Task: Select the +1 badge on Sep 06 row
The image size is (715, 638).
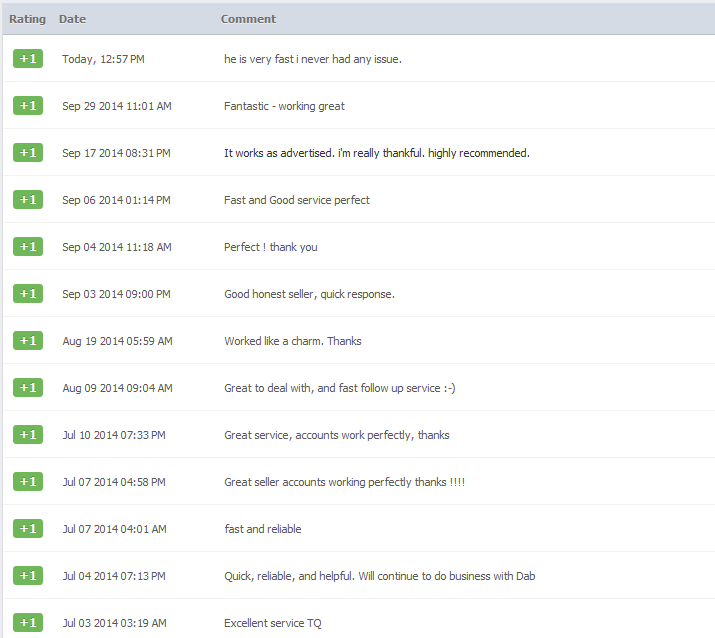Action: [x=28, y=200]
